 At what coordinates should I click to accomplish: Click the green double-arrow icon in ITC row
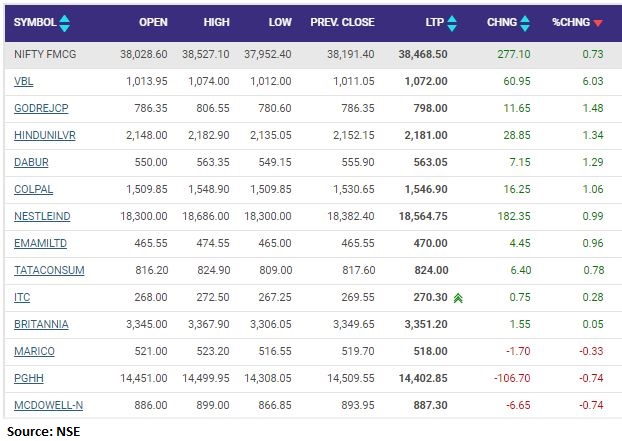(458, 297)
